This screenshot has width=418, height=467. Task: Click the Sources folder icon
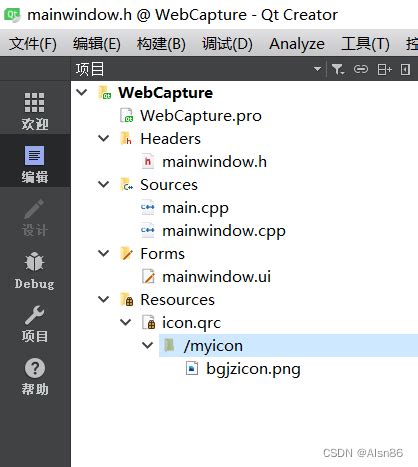(x=127, y=184)
